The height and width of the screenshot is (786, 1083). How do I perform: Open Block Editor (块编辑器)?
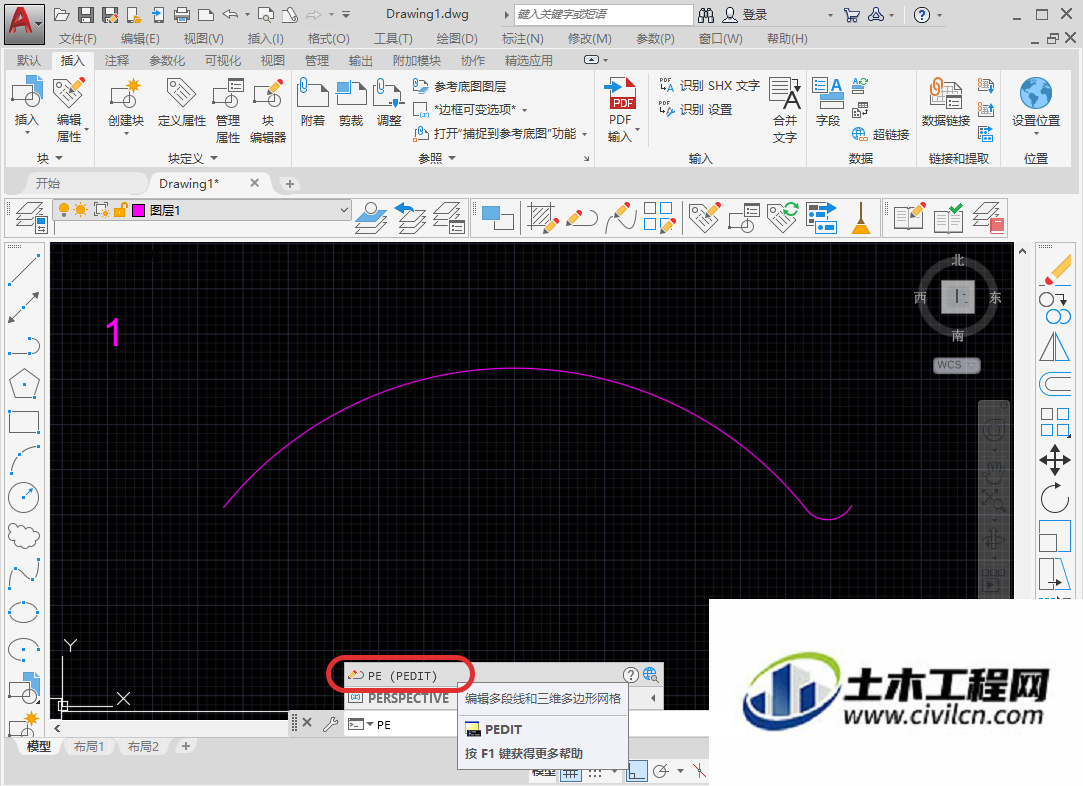click(268, 111)
